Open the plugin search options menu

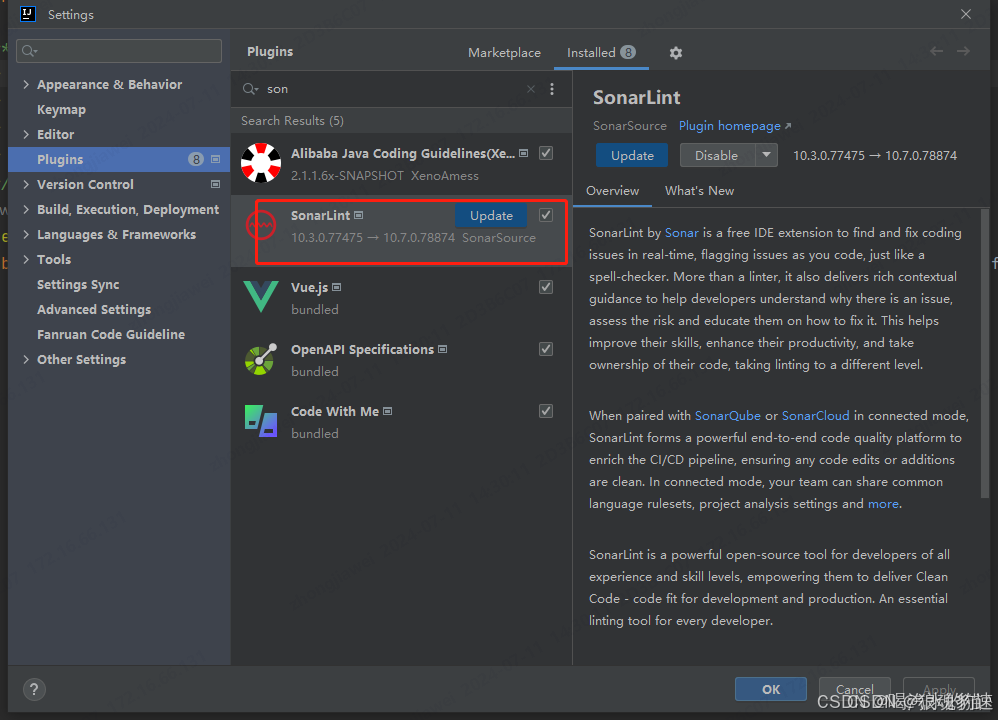click(552, 89)
